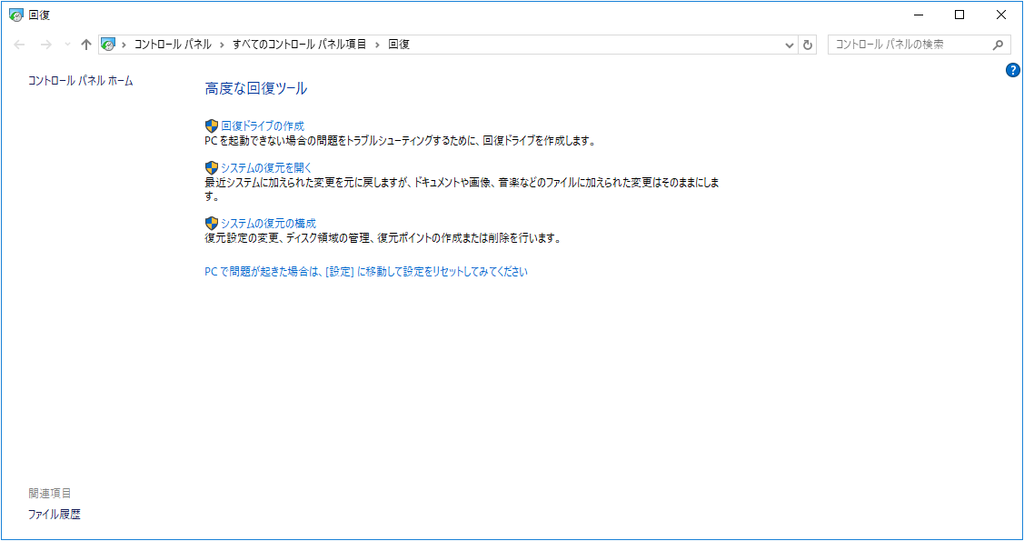Screen dimensions: 1024x541
Task: Click the 回復 window title bar icon
Action: click(x=16, y=15)
